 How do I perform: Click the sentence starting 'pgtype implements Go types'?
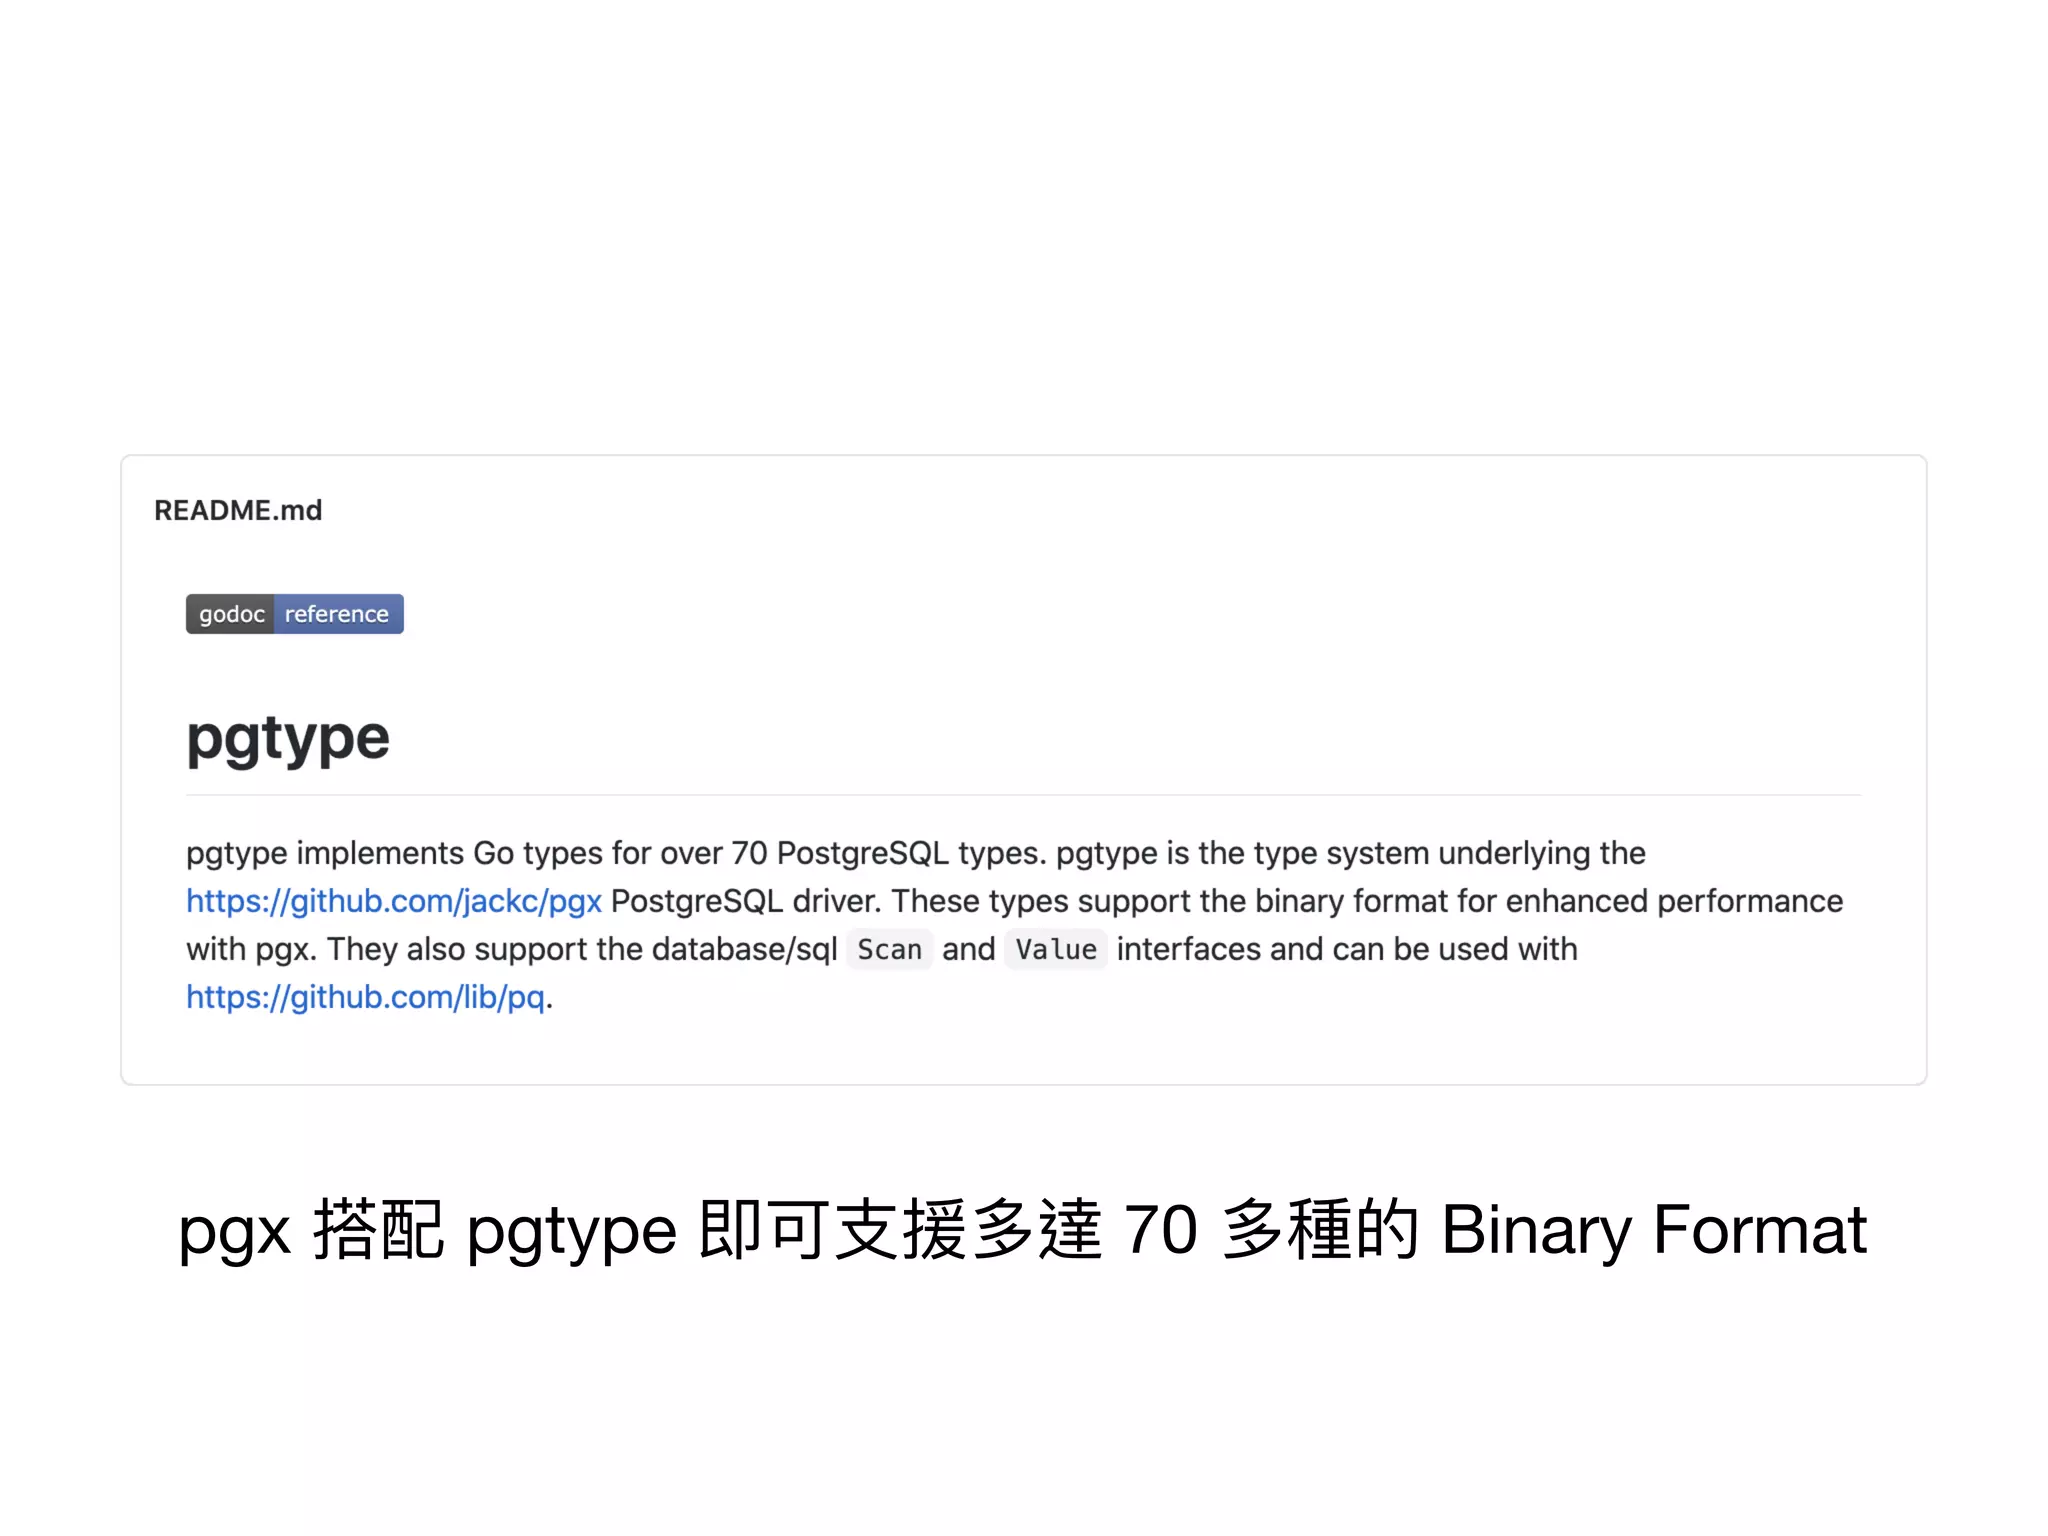(615, 853)
